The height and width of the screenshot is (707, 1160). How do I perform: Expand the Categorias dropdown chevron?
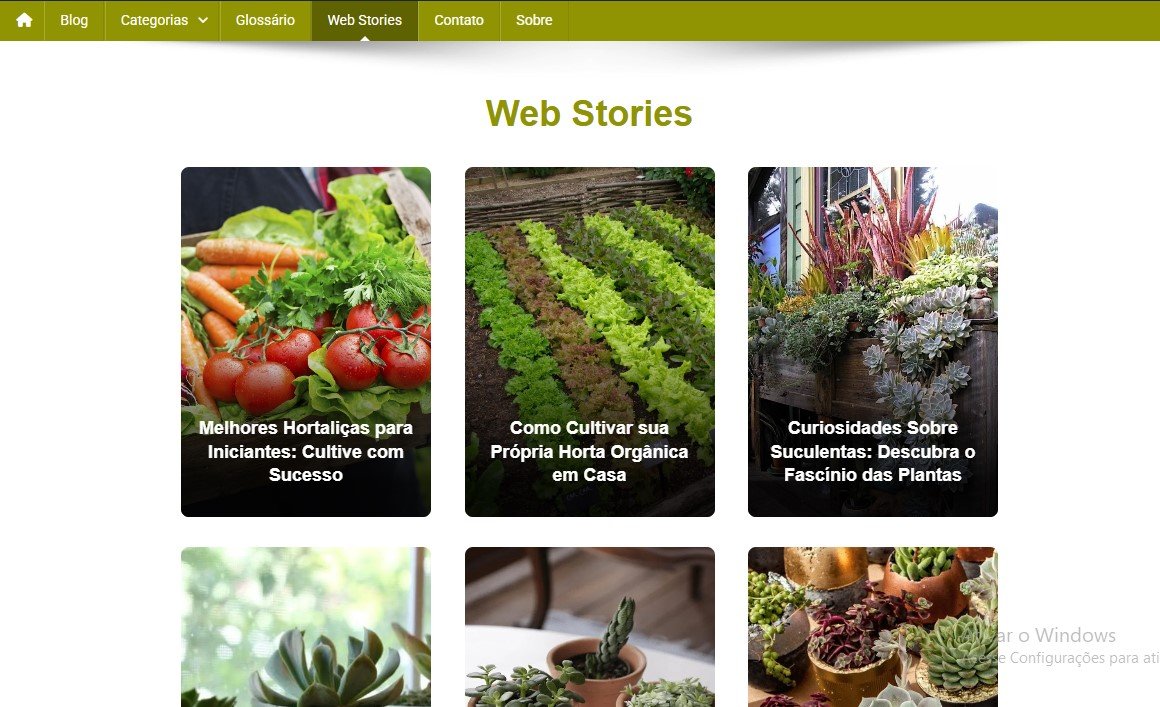(203, 21)
